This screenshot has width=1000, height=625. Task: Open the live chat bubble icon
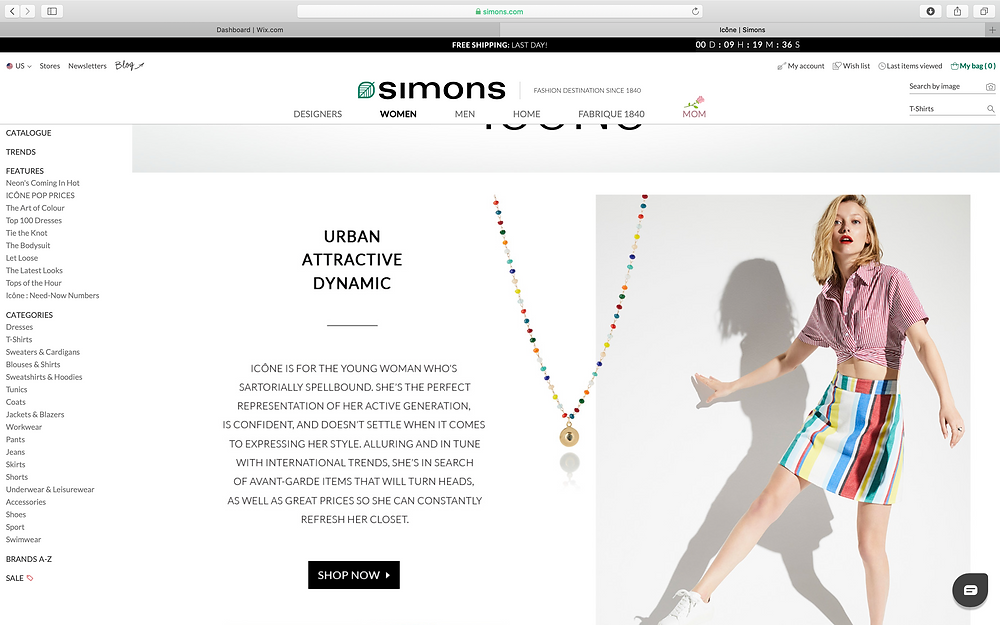click(970, 590)
